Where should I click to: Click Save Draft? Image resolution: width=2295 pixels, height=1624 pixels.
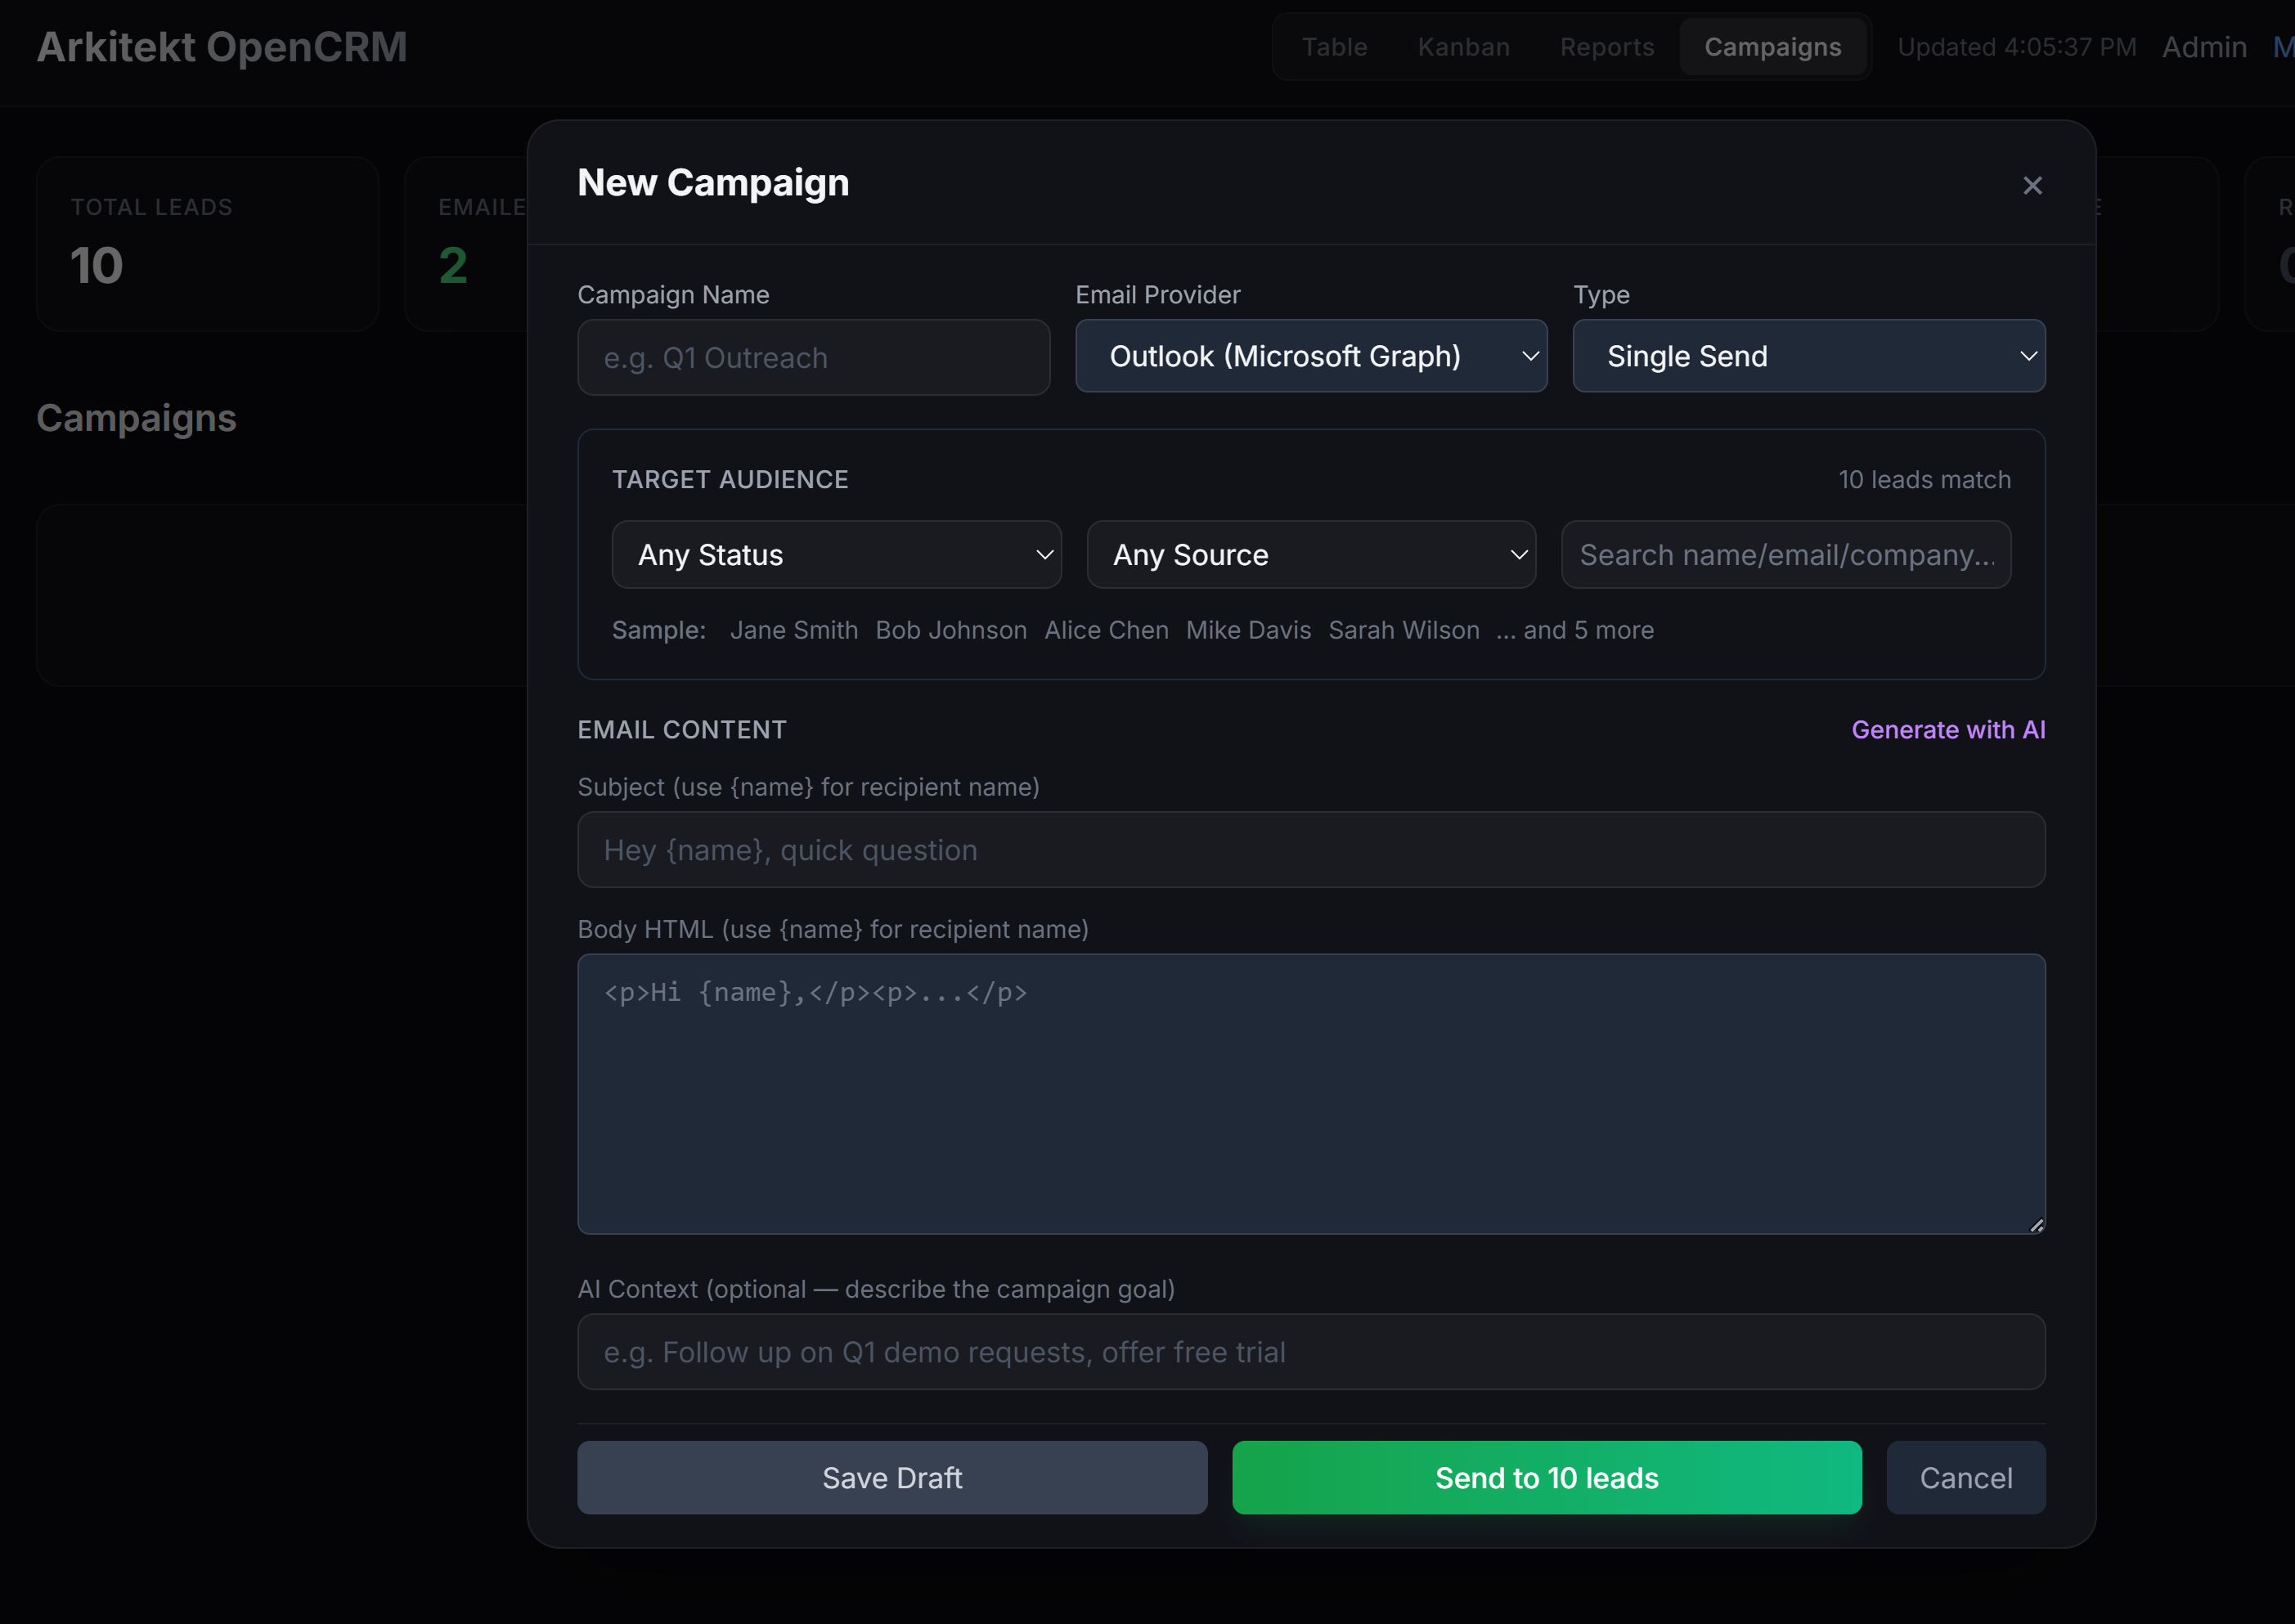coord(892,1477)
